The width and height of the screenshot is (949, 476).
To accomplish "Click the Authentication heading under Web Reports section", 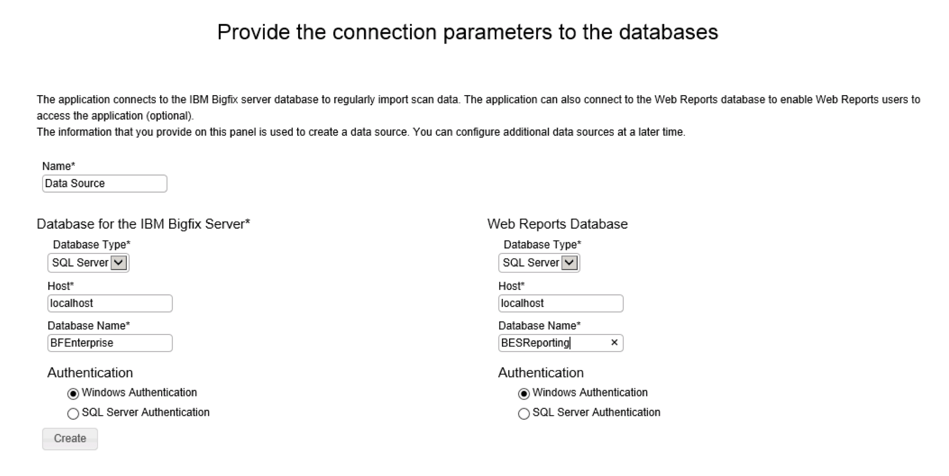I will pyautogui.click(x=541, y=373).
